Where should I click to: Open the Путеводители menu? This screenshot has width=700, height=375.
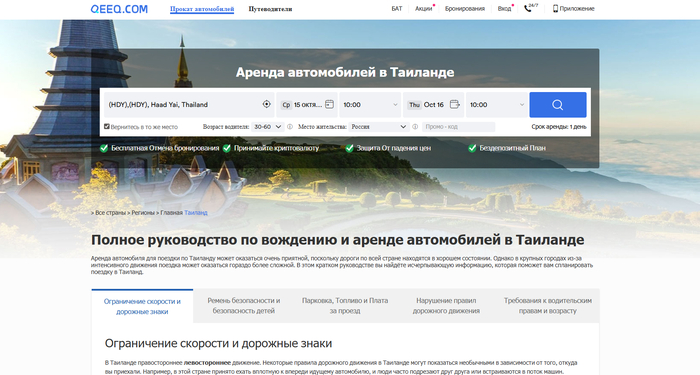click(271, 9)
